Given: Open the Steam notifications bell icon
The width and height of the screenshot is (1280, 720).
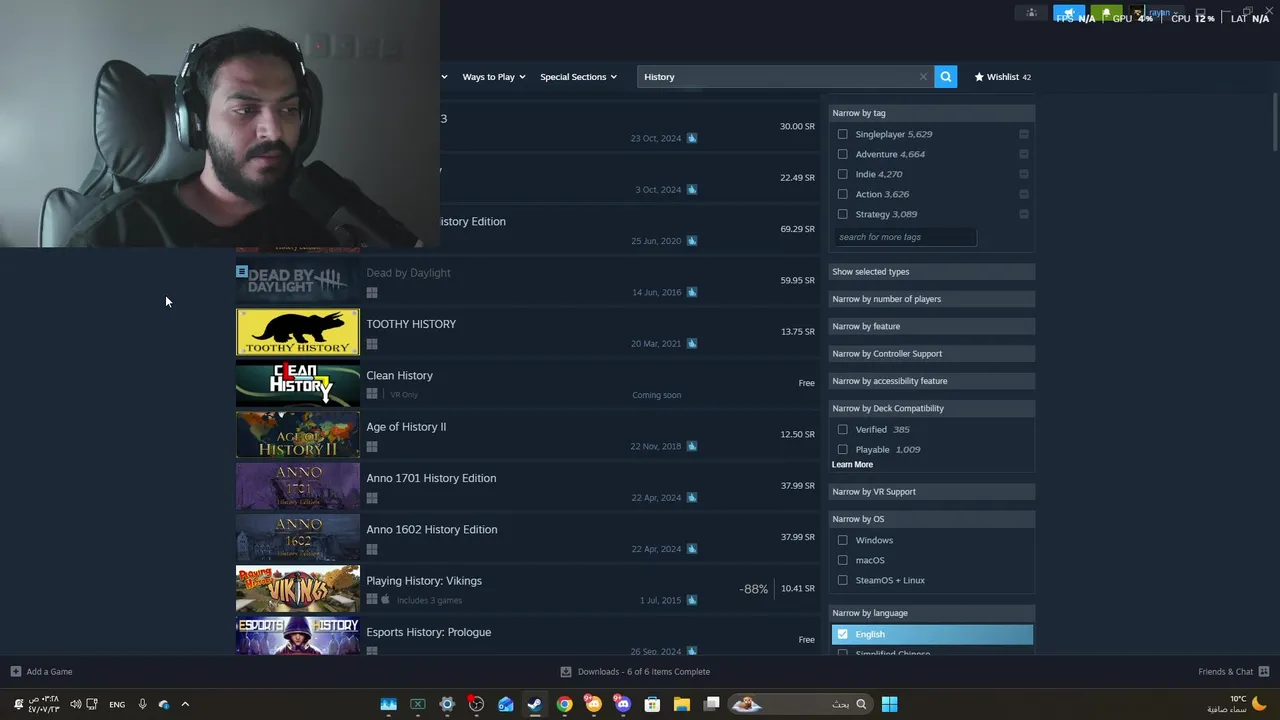Looking at the screenshot, I should (x=1105, y=13).
